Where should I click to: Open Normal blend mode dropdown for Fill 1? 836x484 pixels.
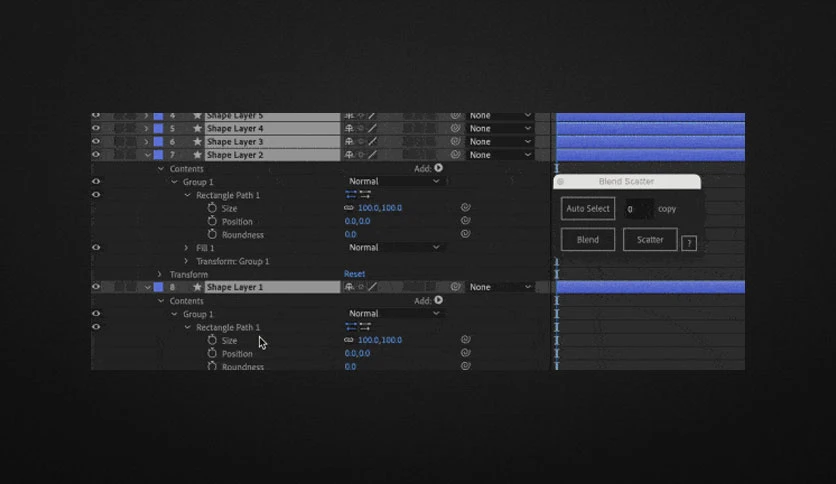click(394, 247)
